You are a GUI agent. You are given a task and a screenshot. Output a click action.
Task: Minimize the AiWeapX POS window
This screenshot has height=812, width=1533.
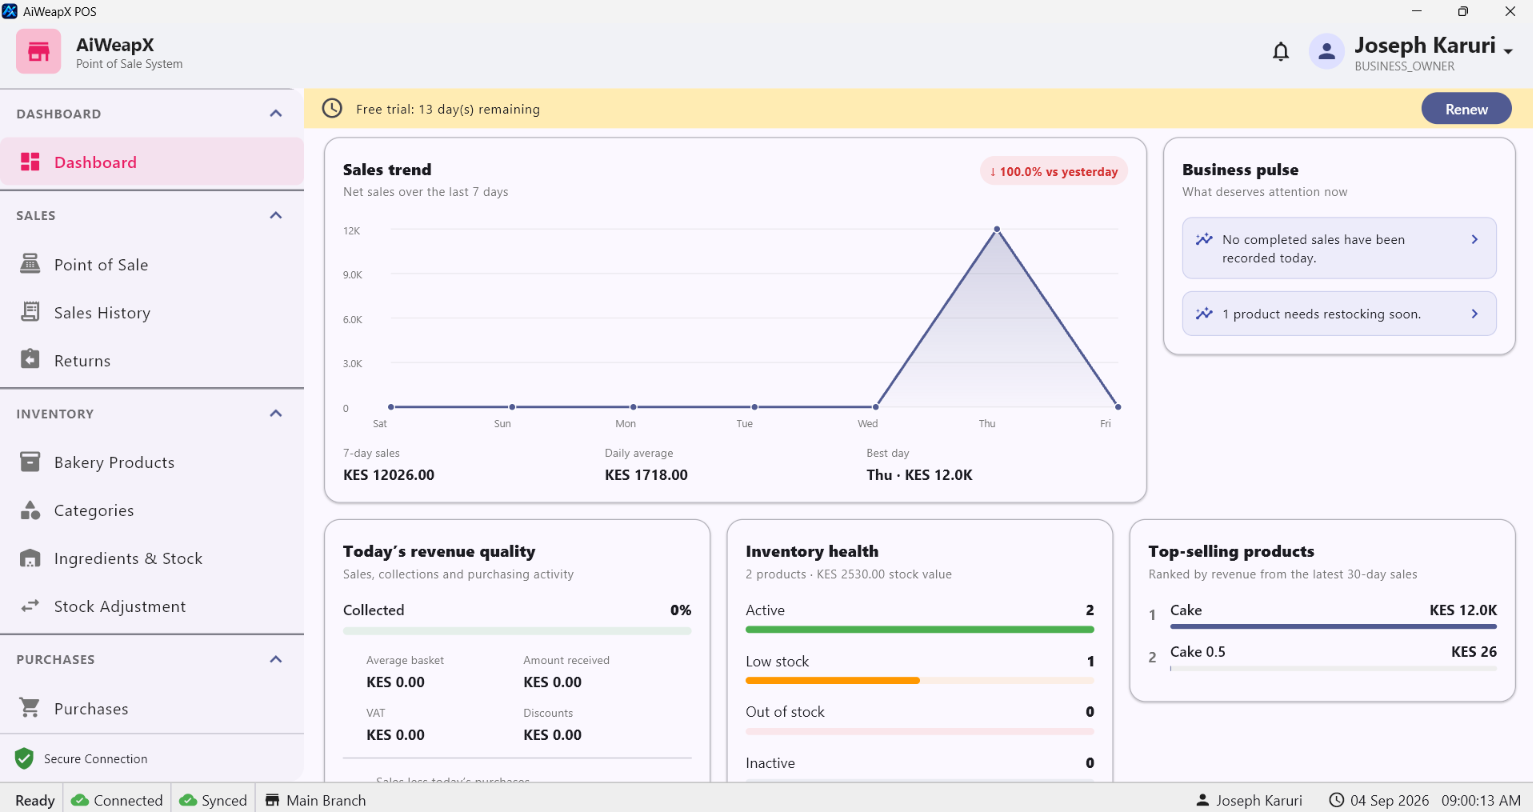coord(1417,11)
